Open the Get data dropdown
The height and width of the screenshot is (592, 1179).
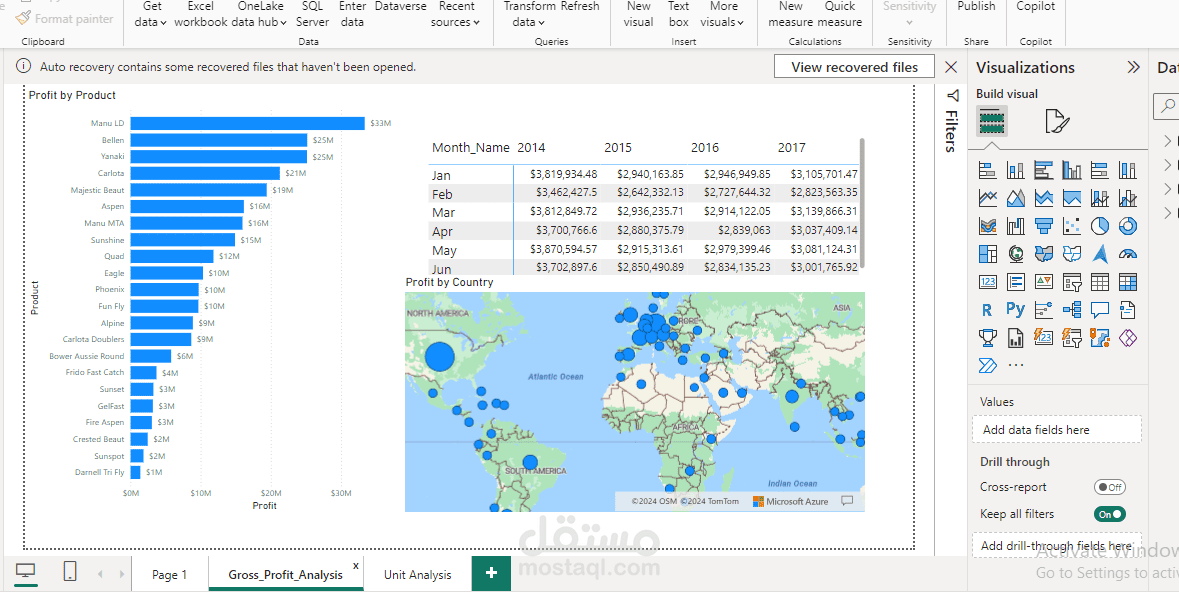pos(151,14)
